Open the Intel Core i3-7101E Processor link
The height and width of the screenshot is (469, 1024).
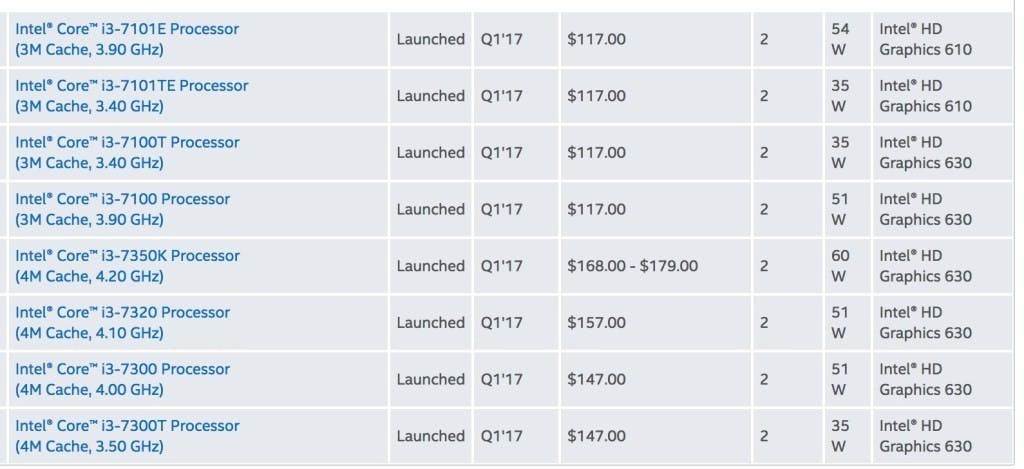pos(127,30)
